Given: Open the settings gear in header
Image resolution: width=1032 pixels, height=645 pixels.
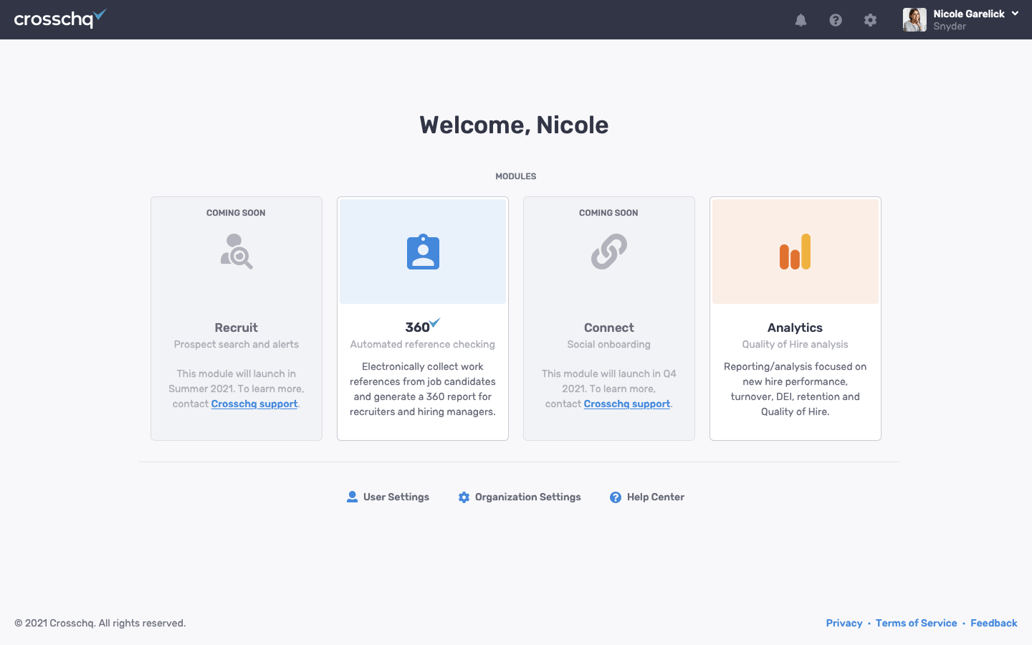Looking at the screenshot, I should (870, 20).
